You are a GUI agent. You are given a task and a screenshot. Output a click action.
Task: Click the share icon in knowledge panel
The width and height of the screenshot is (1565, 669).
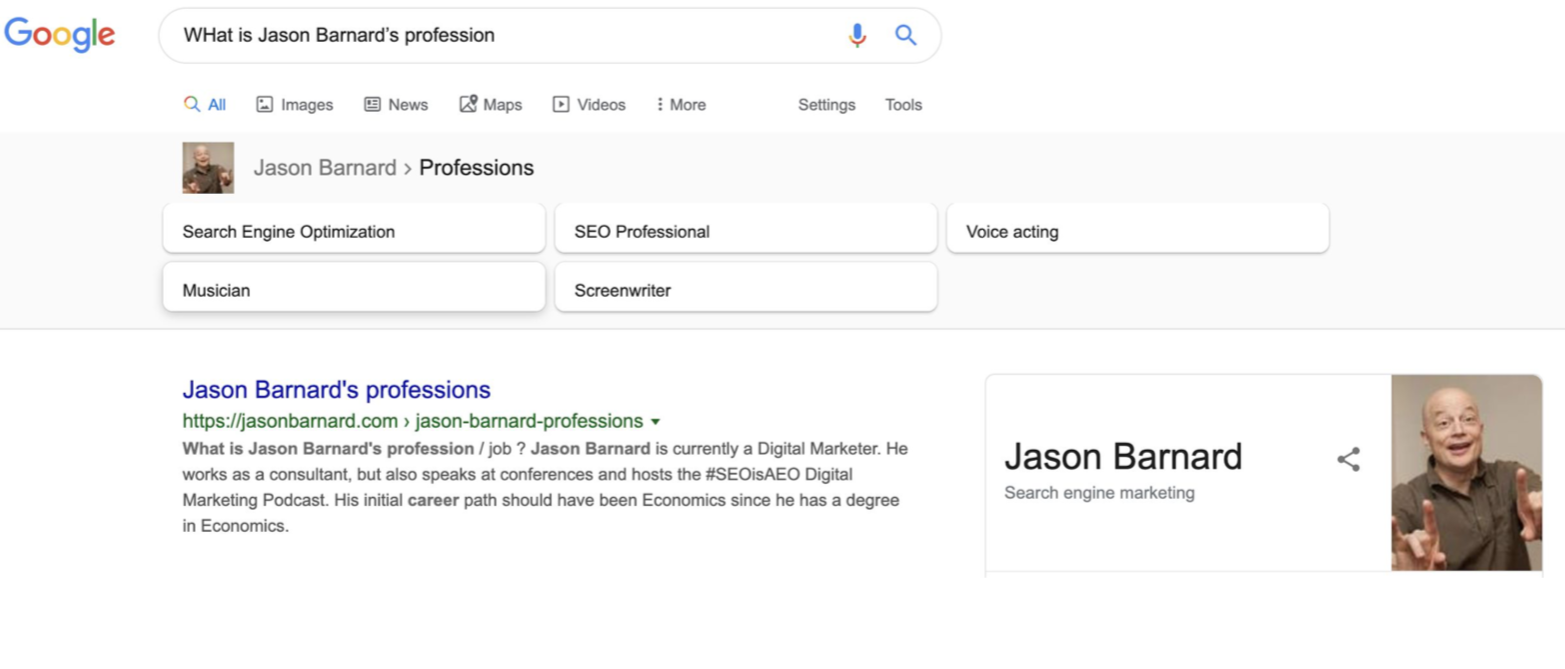(x=1348, y=459)
